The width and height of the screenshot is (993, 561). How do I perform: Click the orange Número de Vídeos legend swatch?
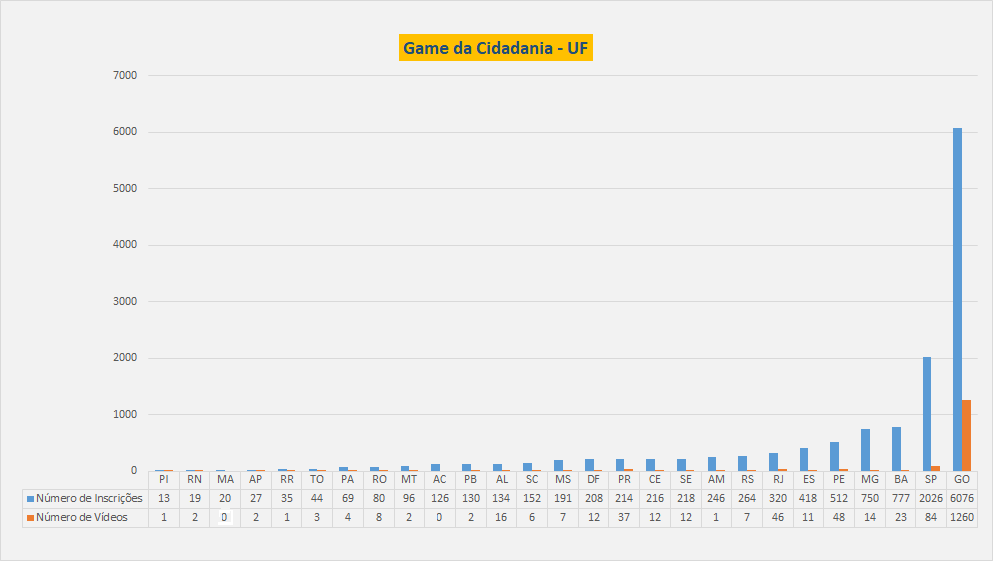tap(30, 517)
